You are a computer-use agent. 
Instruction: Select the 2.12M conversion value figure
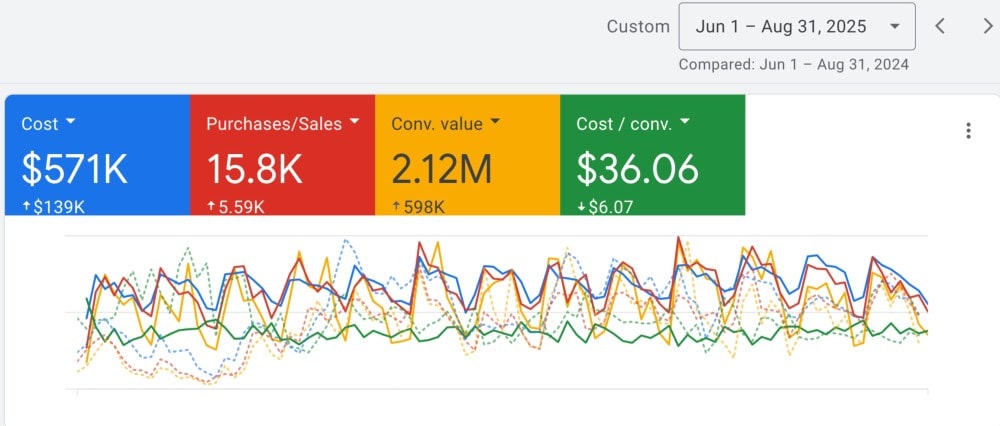point(441,170)
